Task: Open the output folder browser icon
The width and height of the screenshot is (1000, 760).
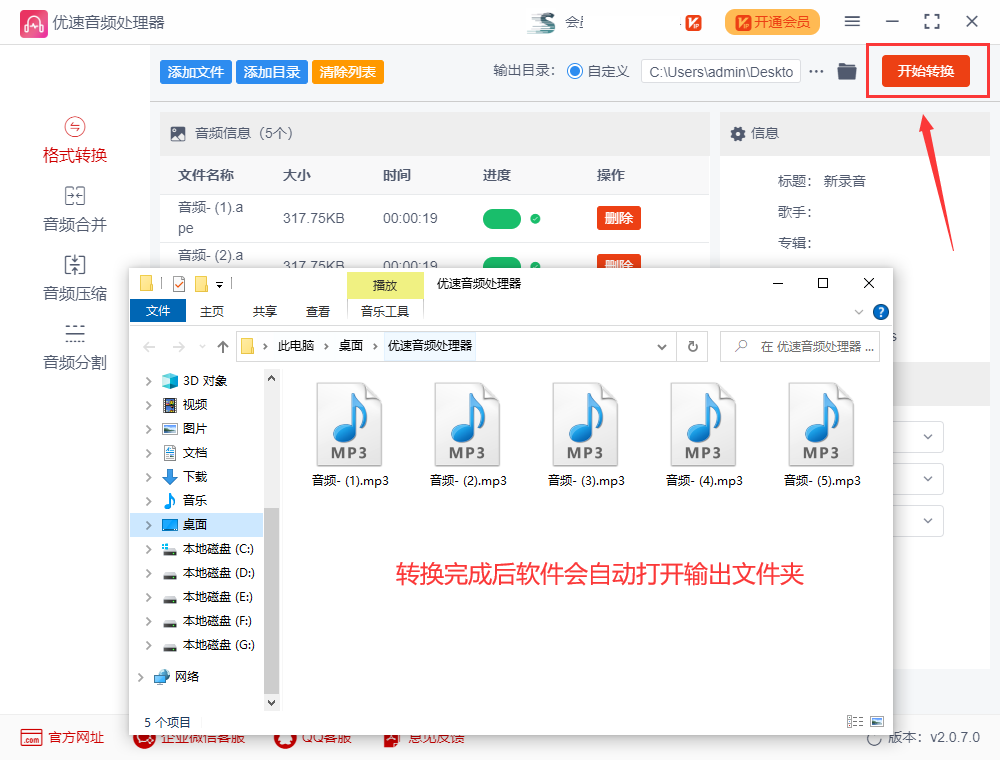Action: coord(845,71)
